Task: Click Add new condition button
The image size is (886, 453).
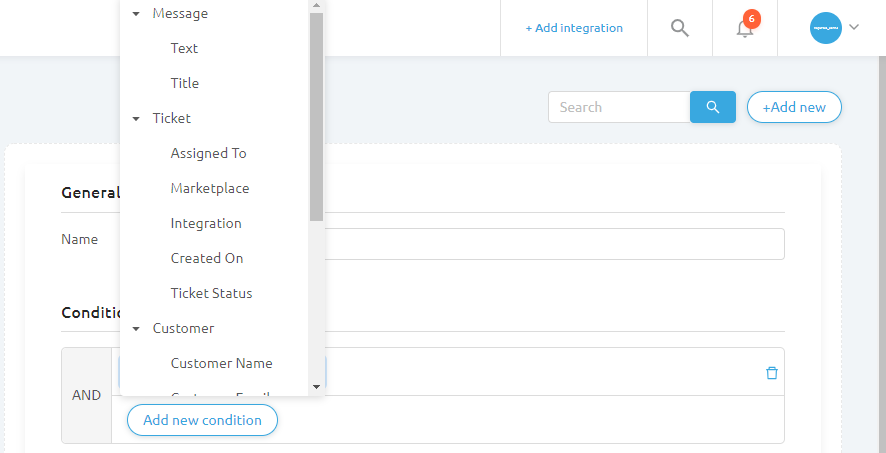Action: (202, 420)
